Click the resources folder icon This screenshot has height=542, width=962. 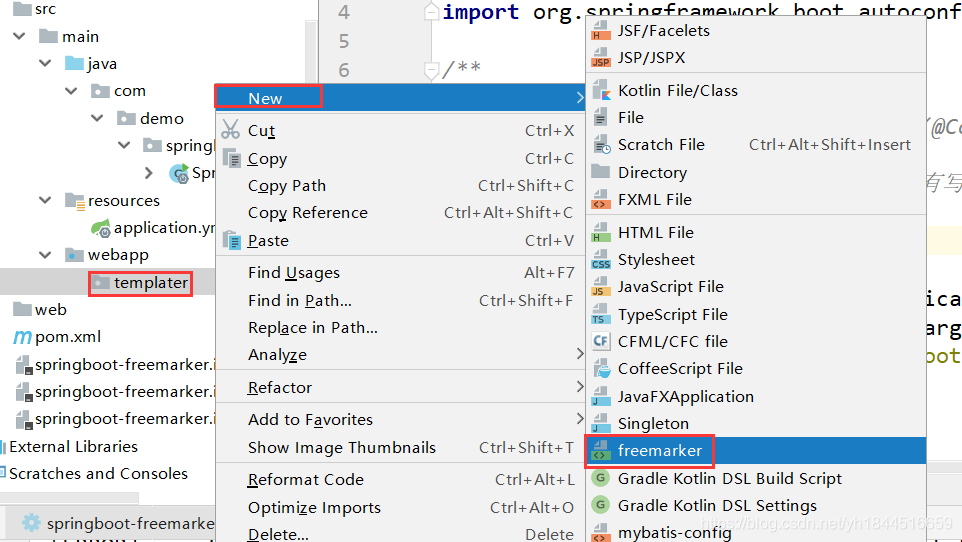point(75,201)
